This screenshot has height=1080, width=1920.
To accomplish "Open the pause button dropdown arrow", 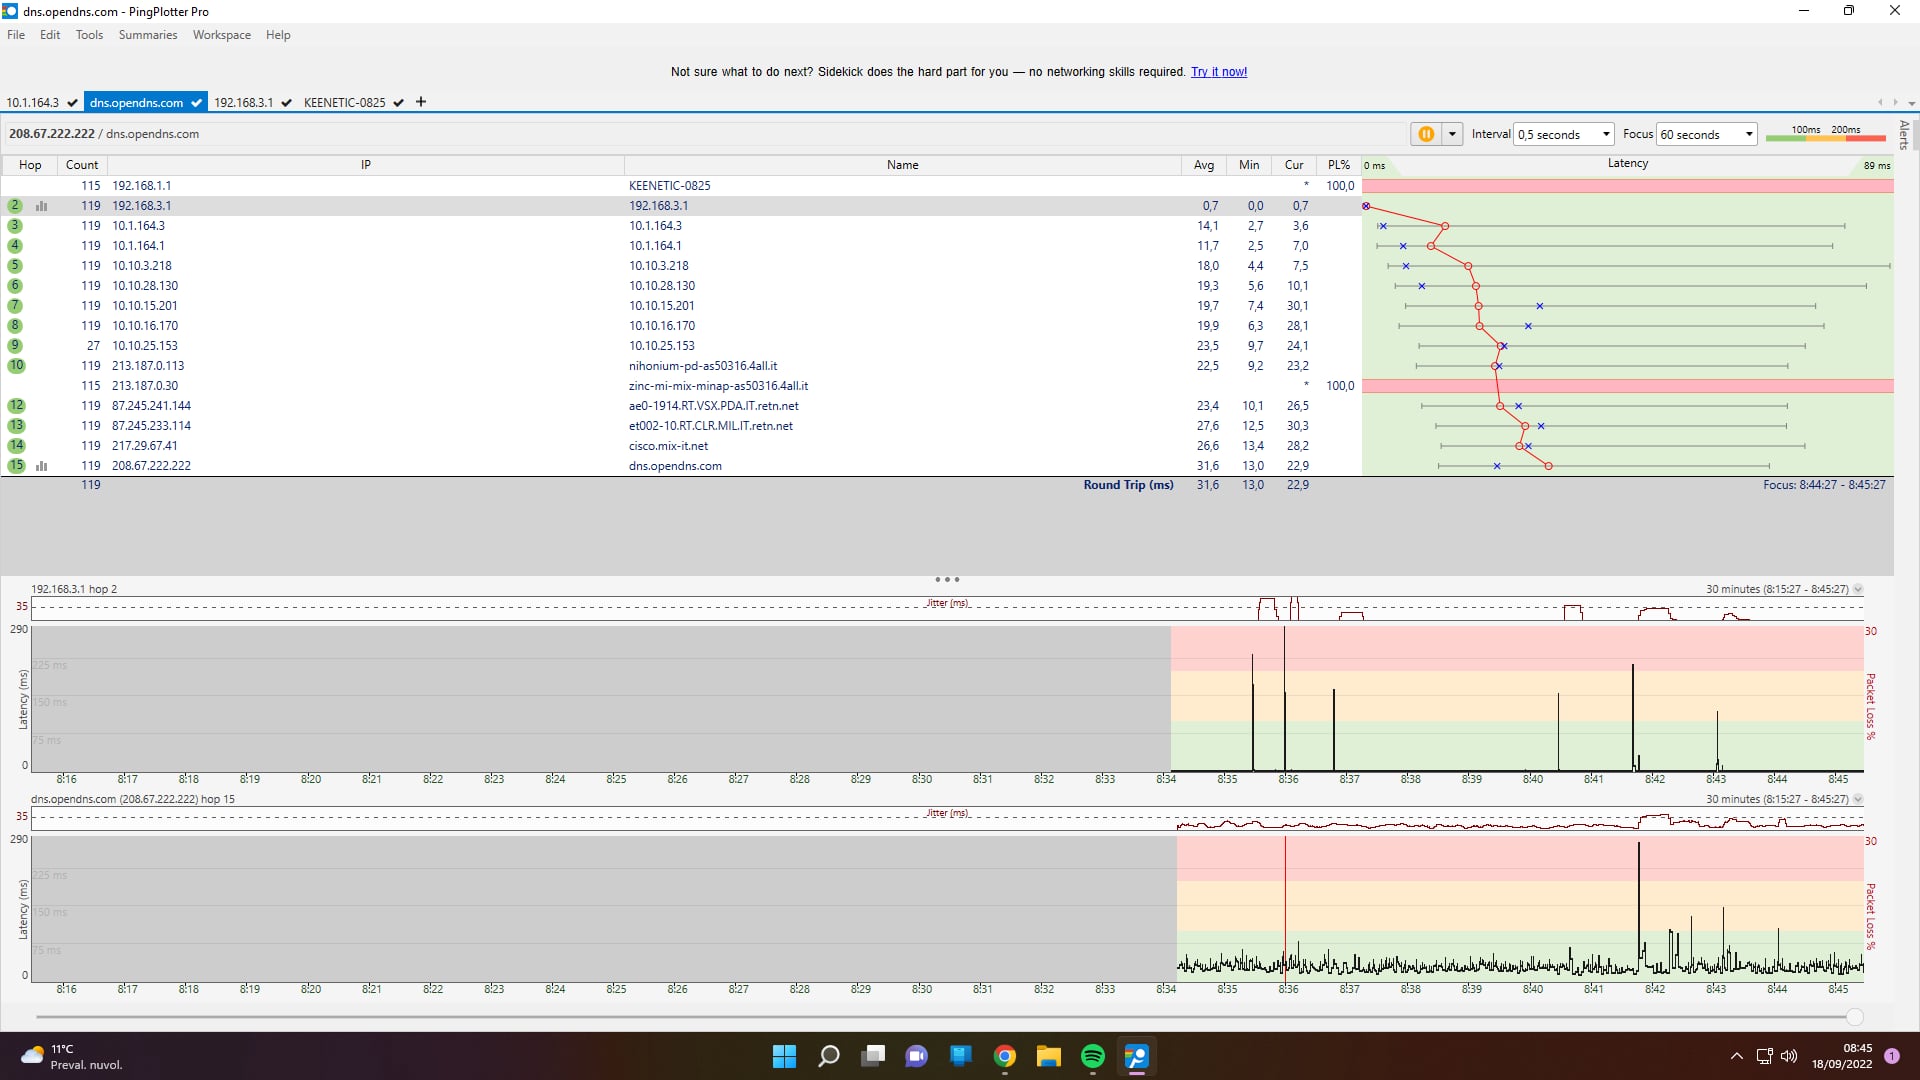I will pyautogui.click(x=1452, y=134).
